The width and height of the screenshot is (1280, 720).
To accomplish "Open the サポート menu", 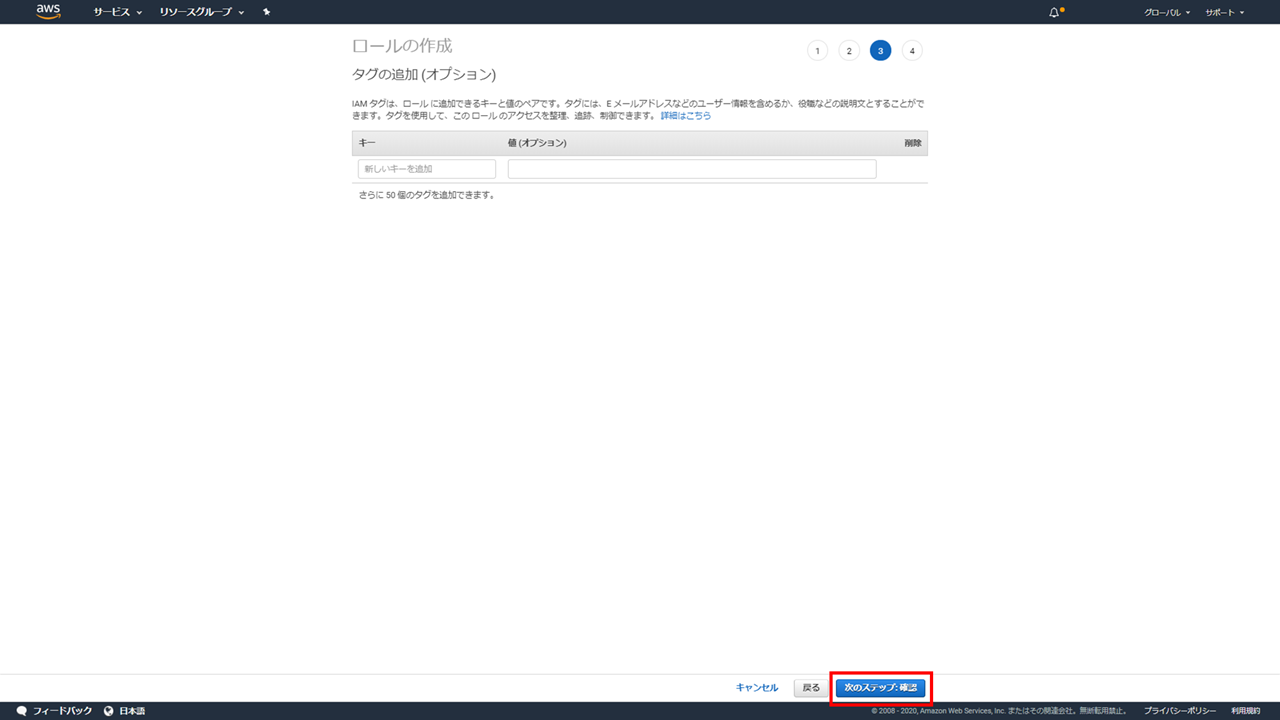I will point(1224,12).
